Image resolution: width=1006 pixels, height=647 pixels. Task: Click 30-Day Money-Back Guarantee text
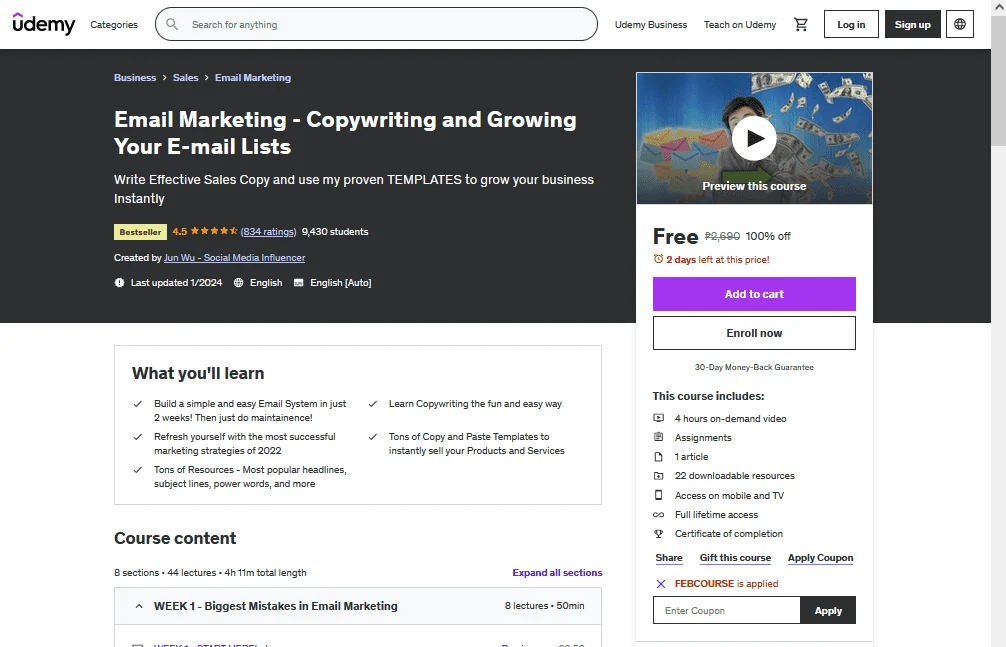coord(754,367)
